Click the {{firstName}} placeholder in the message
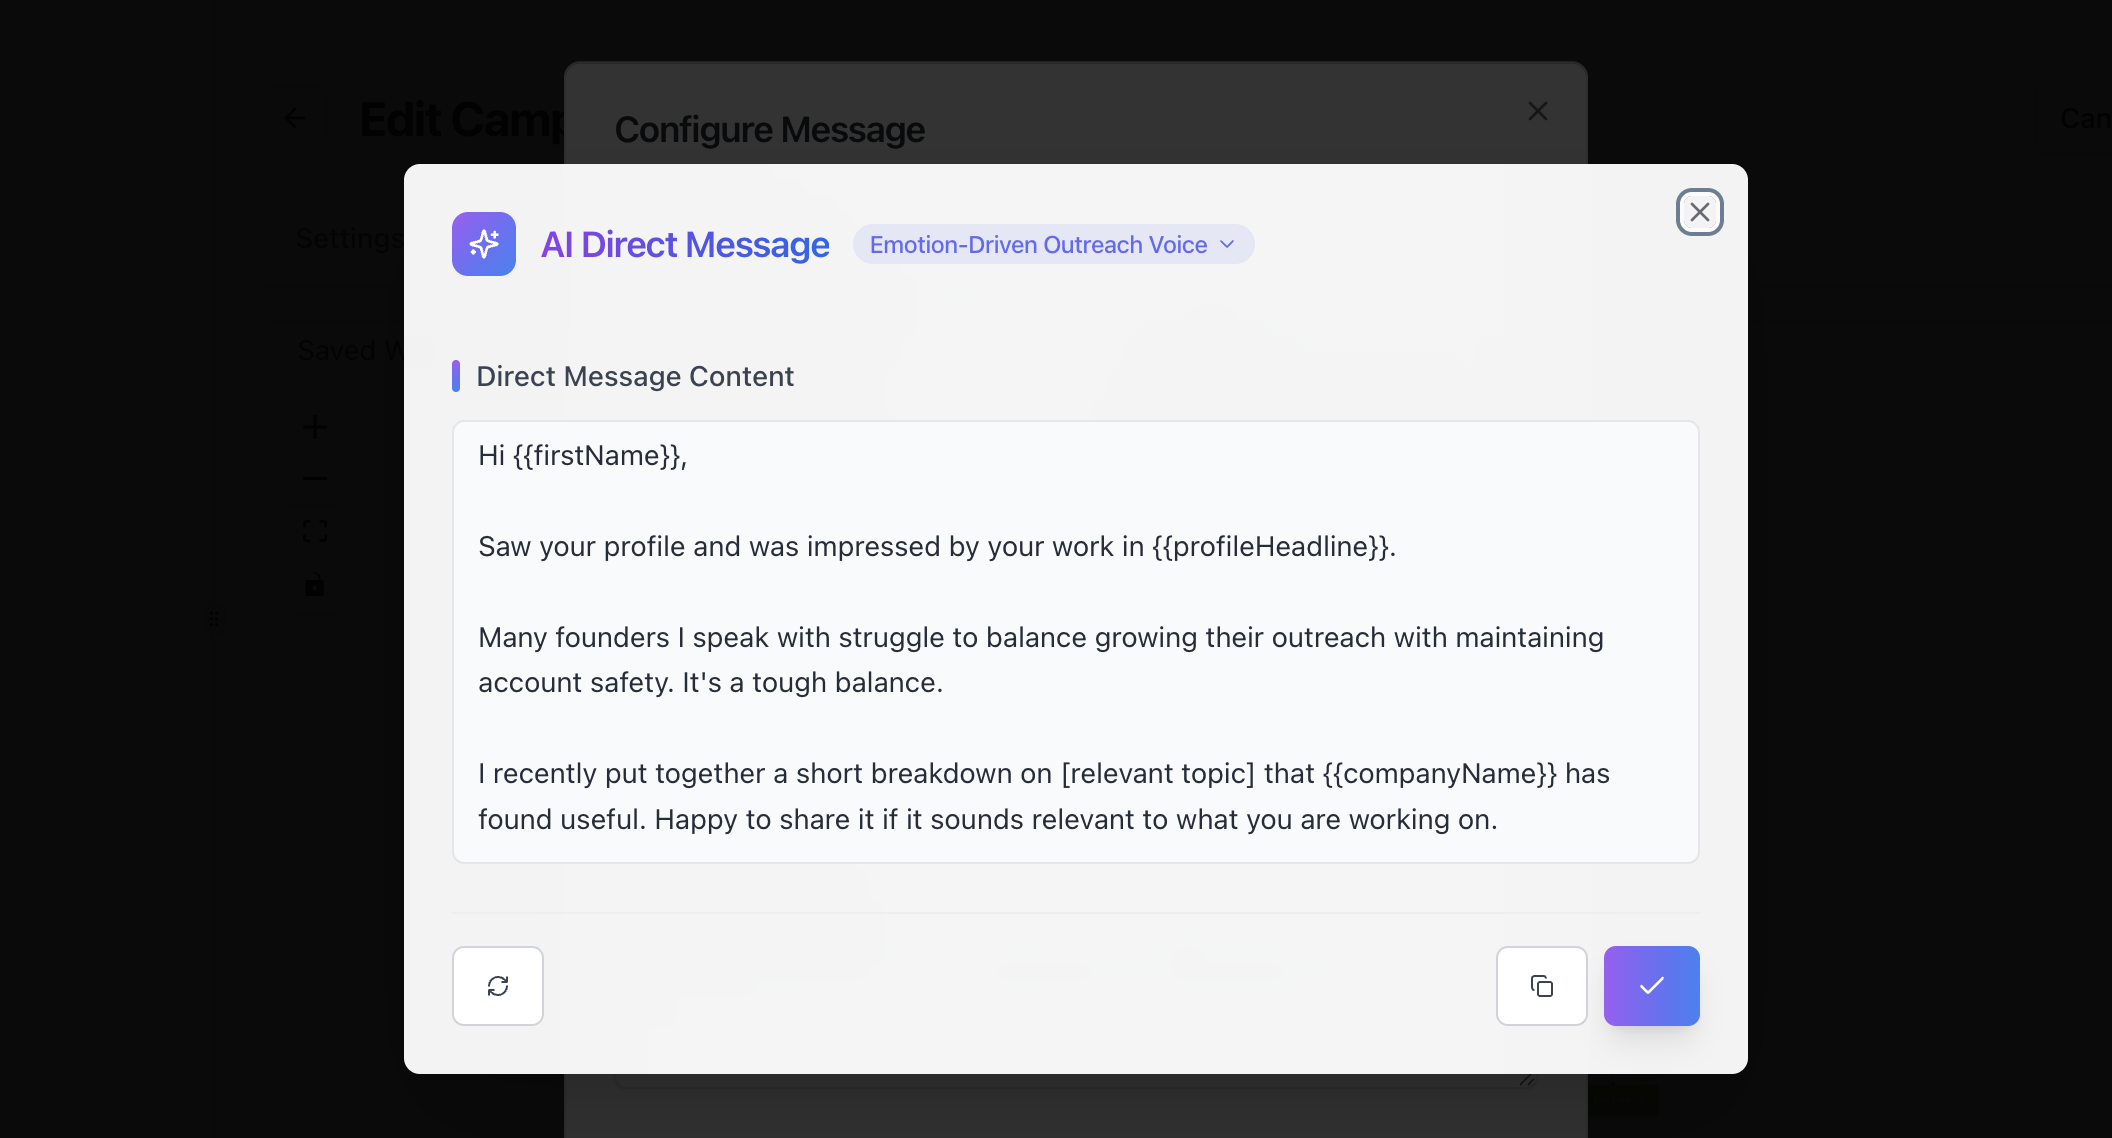 pyautogui.click(x=596, y=456)
